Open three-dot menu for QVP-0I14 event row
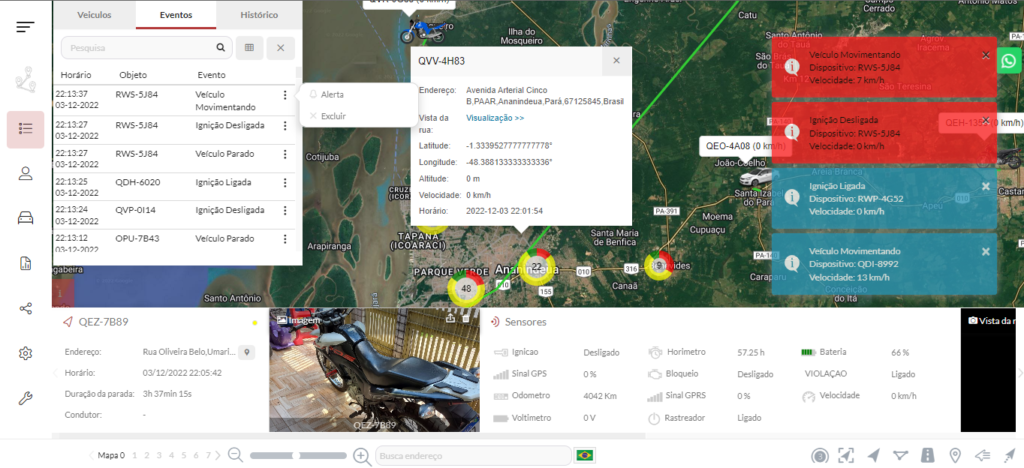The image size is (1024, 468). tap(285, 211)
